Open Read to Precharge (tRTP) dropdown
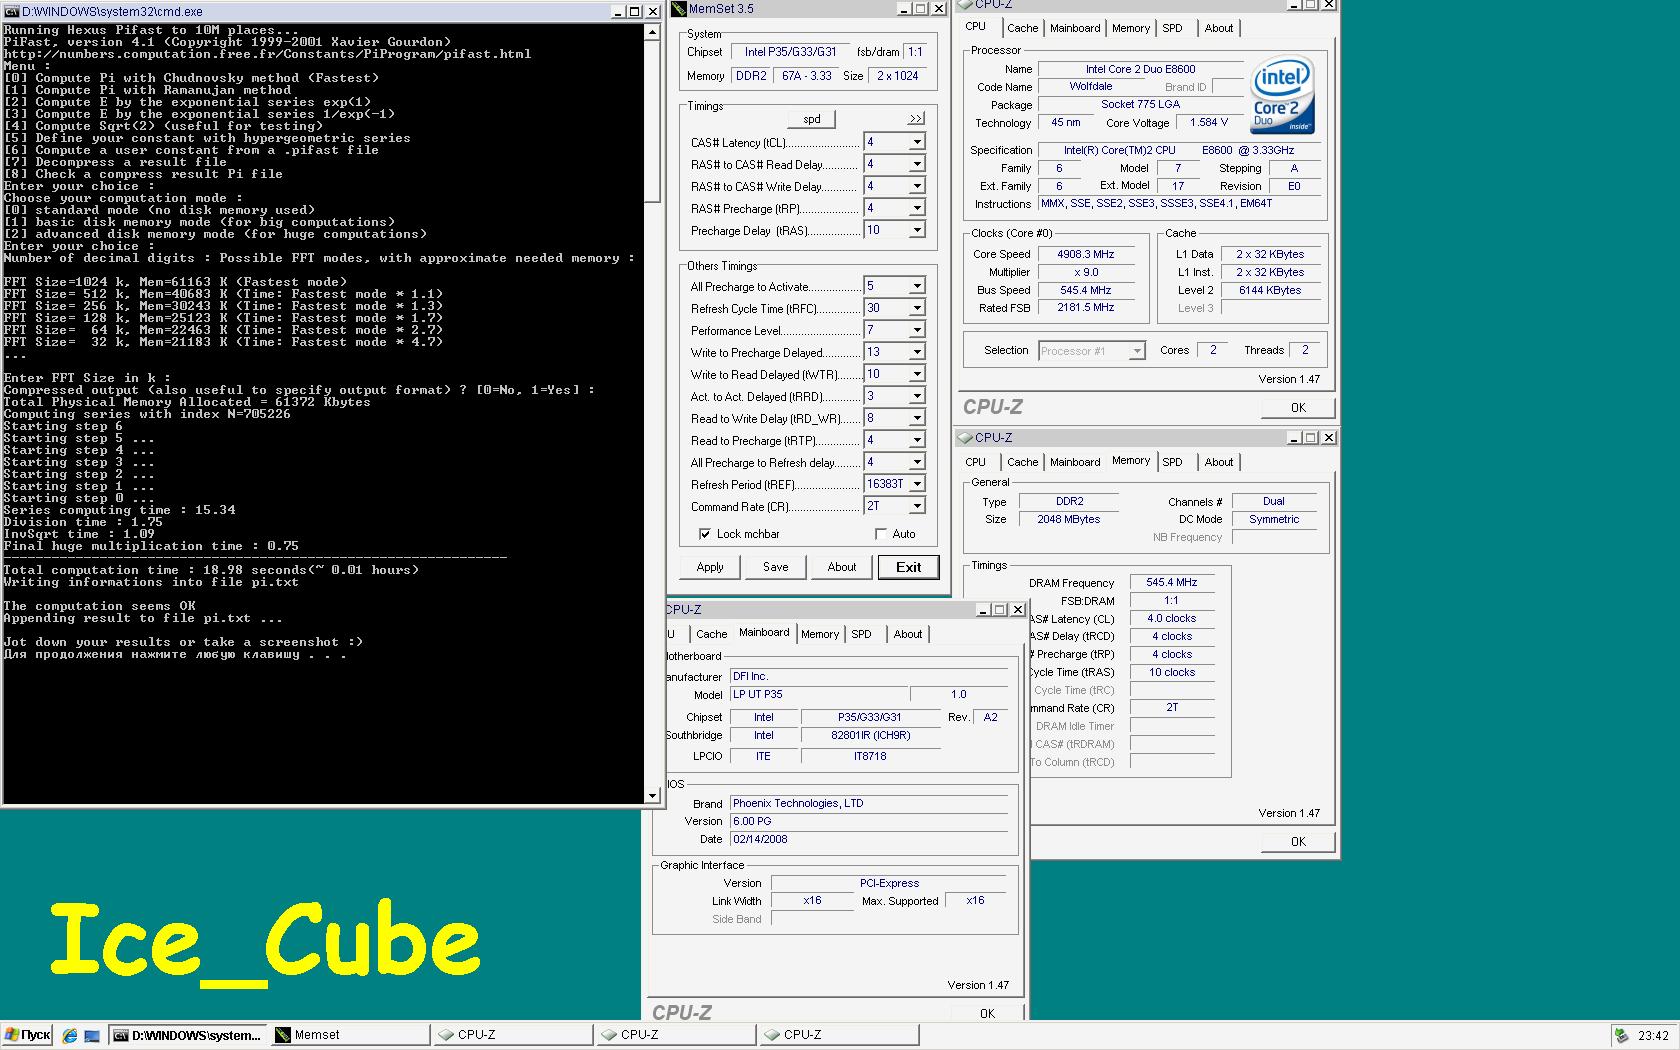The height and width of the screenshot is (1050, 1680). (x=916, y=440)
